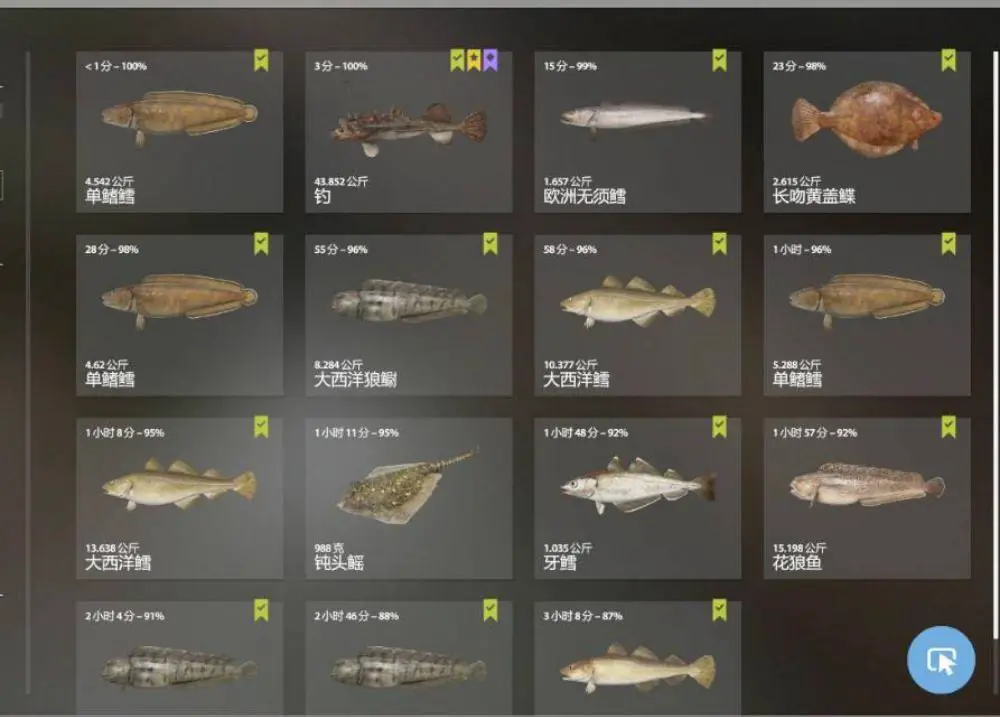Image resolution: width=1000 pixels, height=717 pixels.
Task: Click green checkmark badge on 花狼鱼 card
Action: coord(948,427)
